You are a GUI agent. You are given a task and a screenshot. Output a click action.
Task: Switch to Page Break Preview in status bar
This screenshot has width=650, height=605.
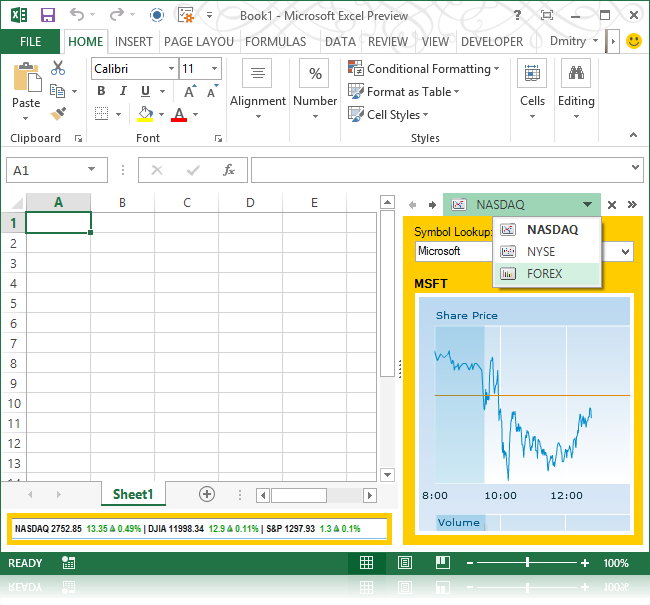443,563
